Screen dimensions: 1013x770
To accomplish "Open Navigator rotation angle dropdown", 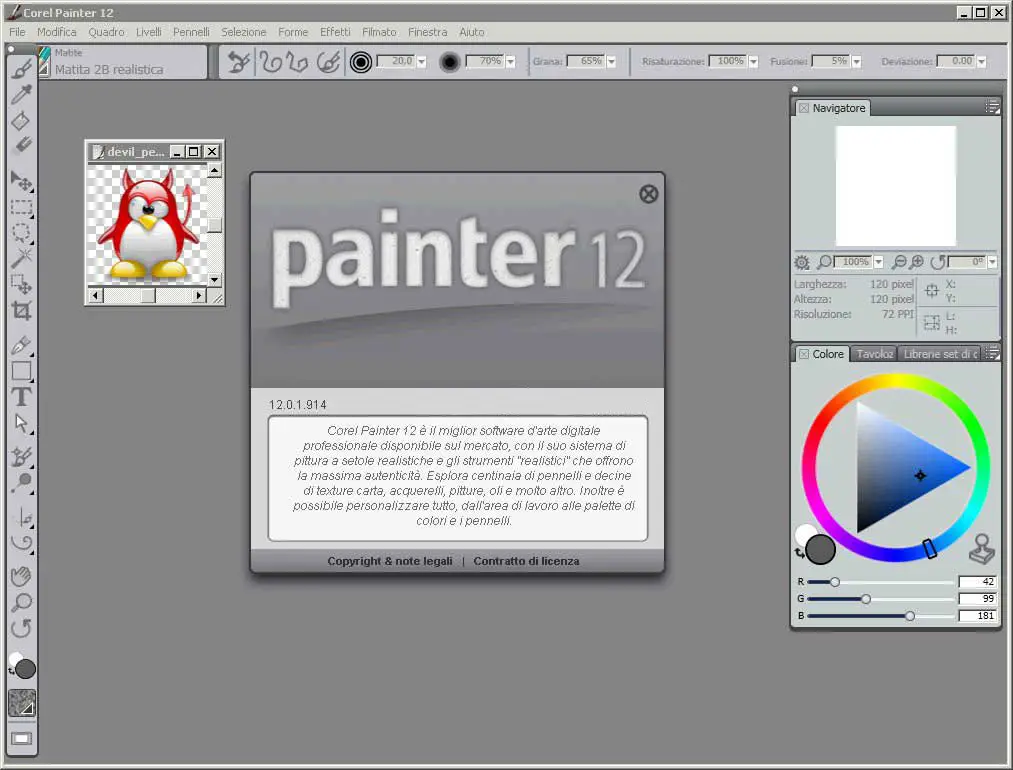I will (x=992, y=262).
